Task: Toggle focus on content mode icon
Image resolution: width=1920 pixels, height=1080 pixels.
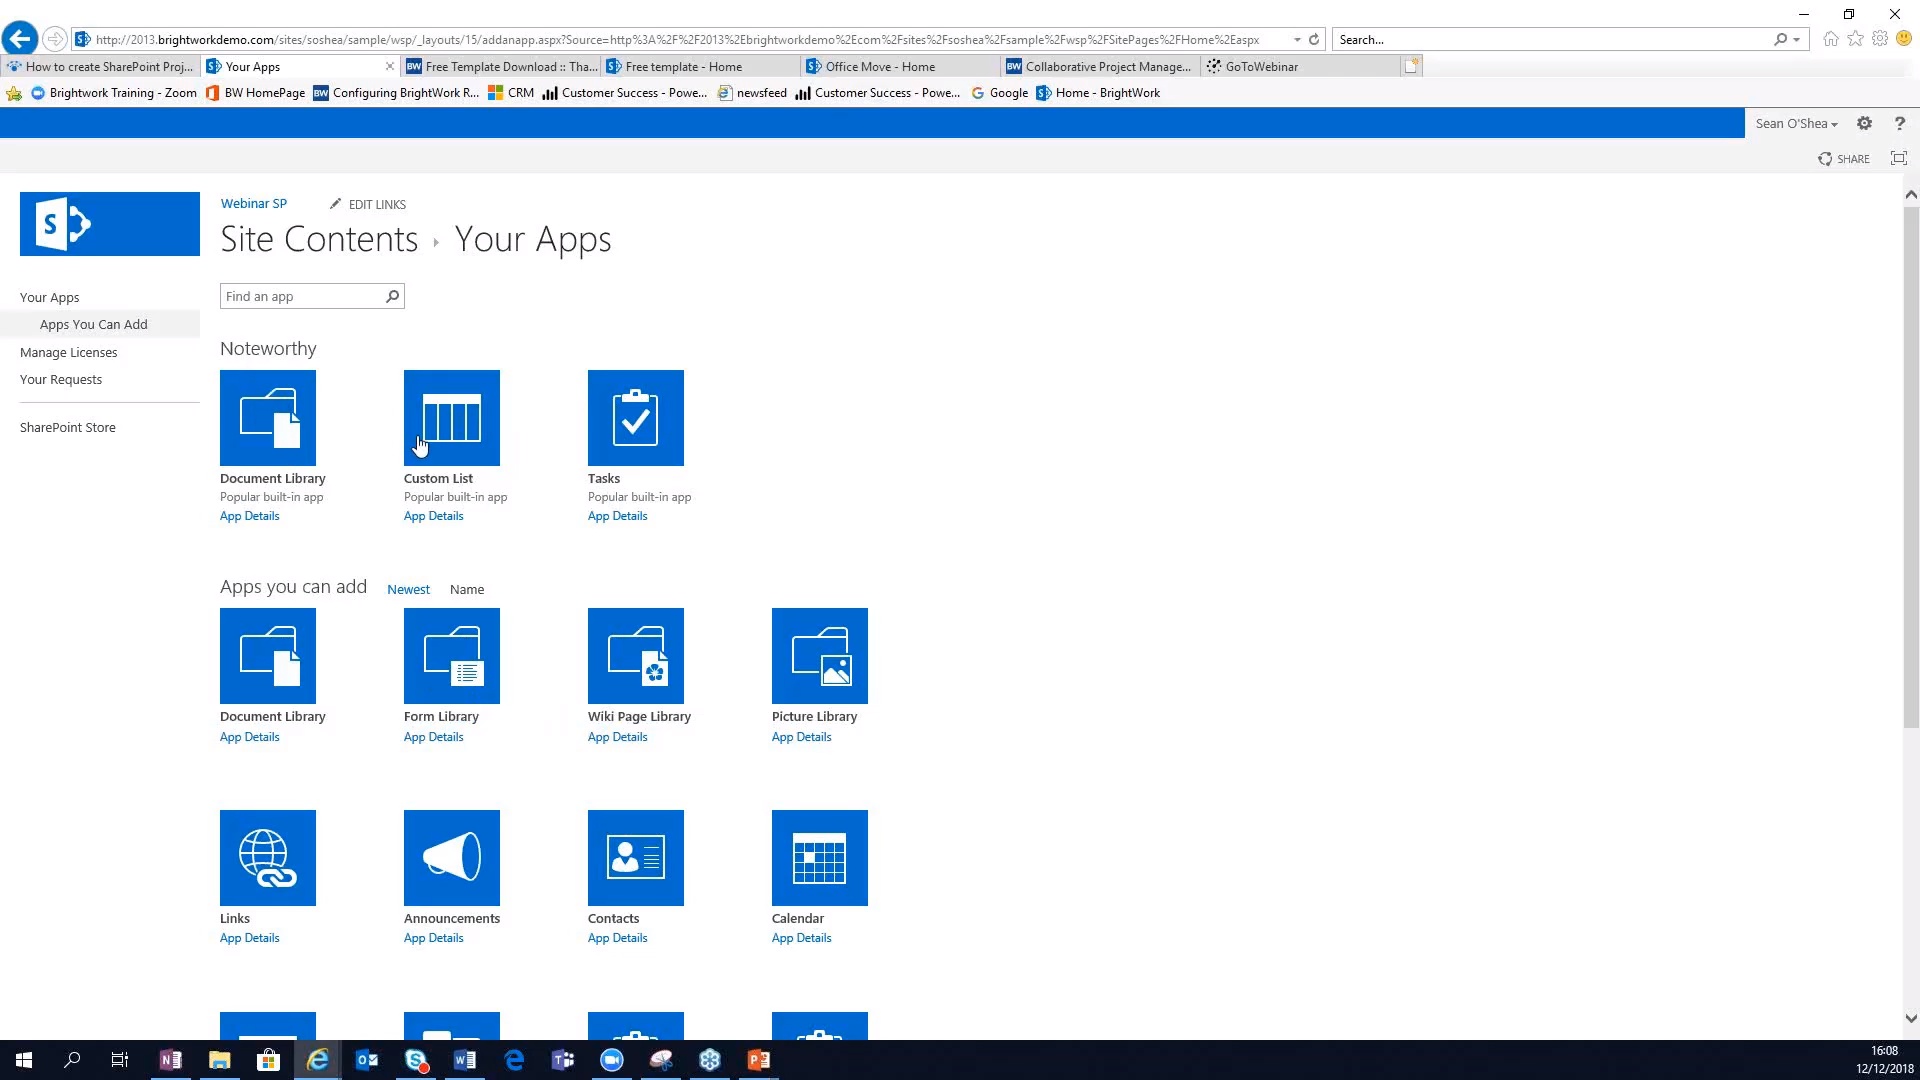Action: pyautogui.click(x=1898, y=159)
